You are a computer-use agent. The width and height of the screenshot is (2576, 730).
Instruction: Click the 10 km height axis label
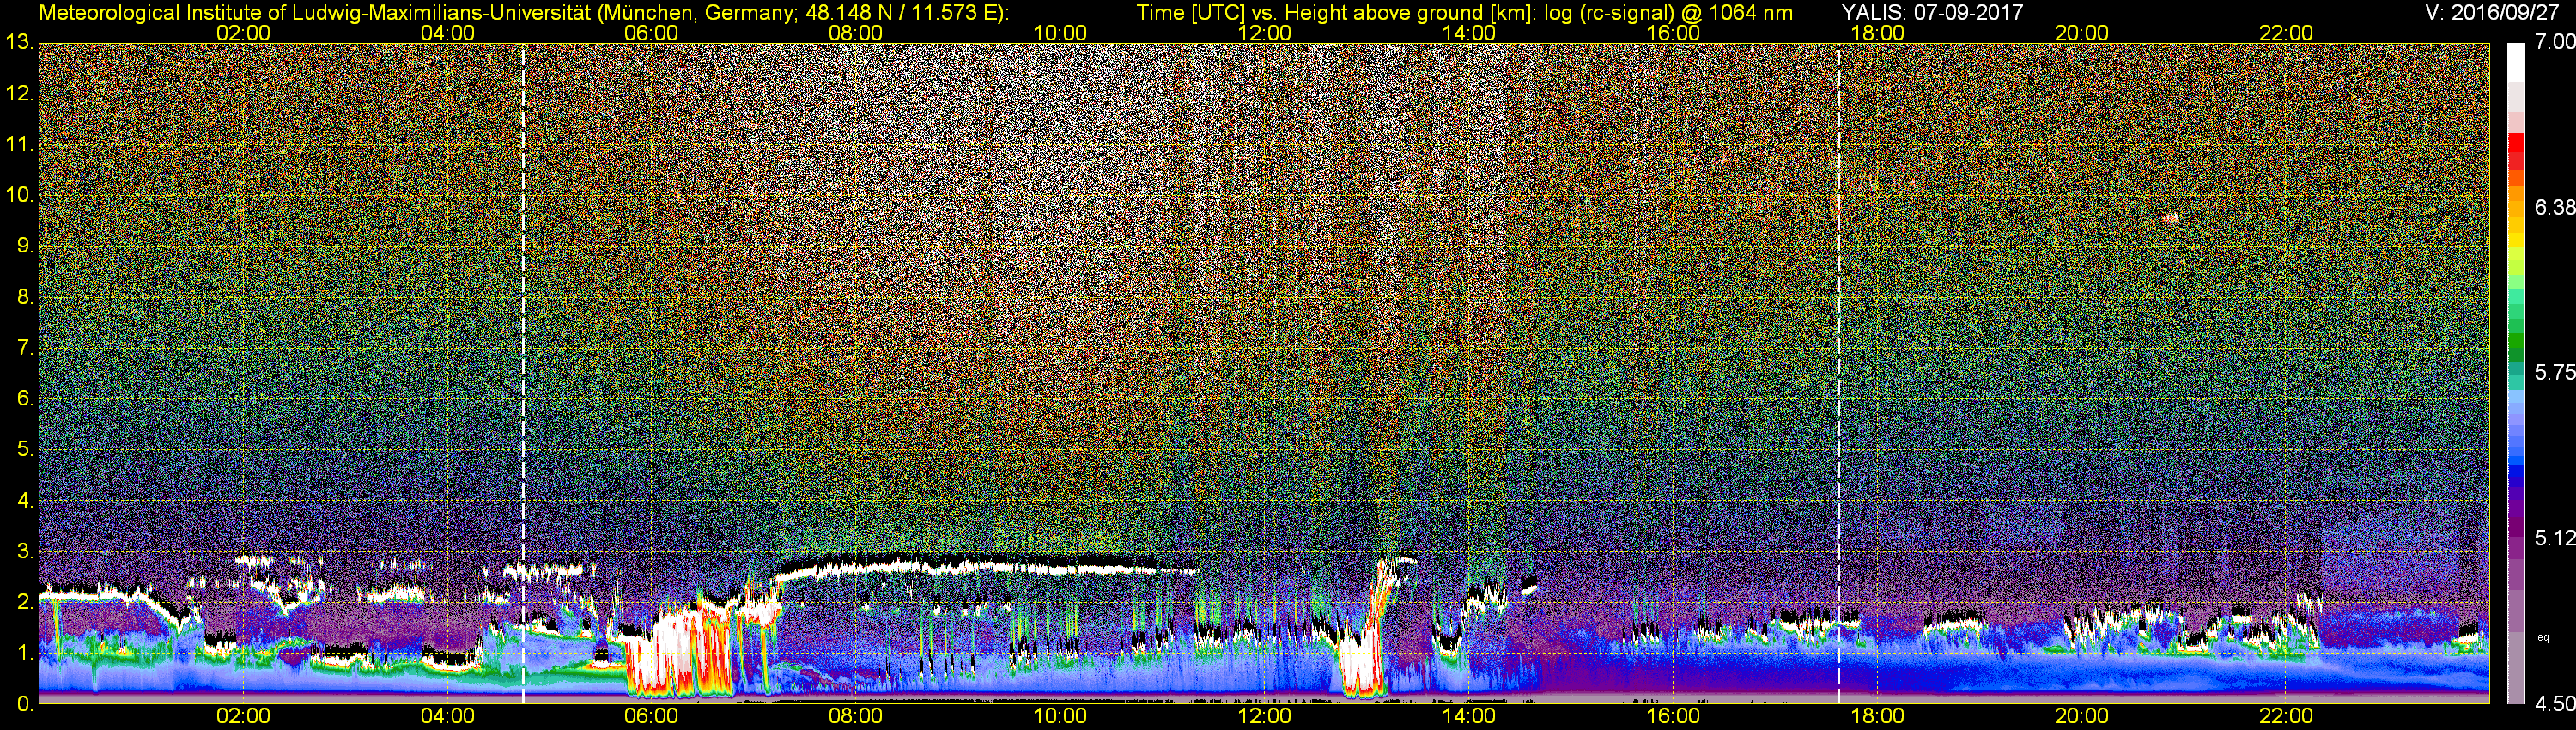point(19,195)
